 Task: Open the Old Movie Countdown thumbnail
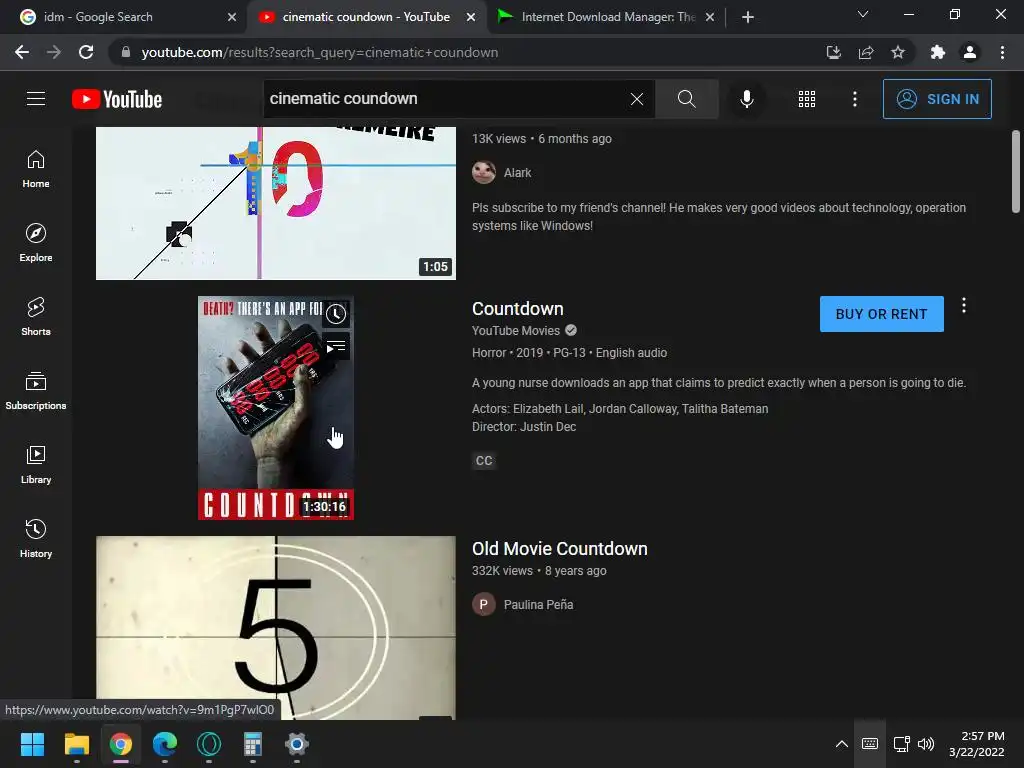(x=276, y=628)
